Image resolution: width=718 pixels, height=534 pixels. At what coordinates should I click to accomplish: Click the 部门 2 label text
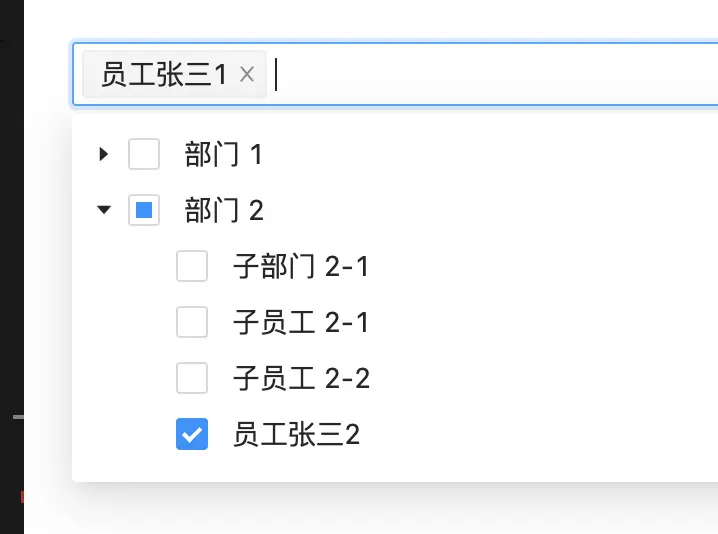coord(224,210)
